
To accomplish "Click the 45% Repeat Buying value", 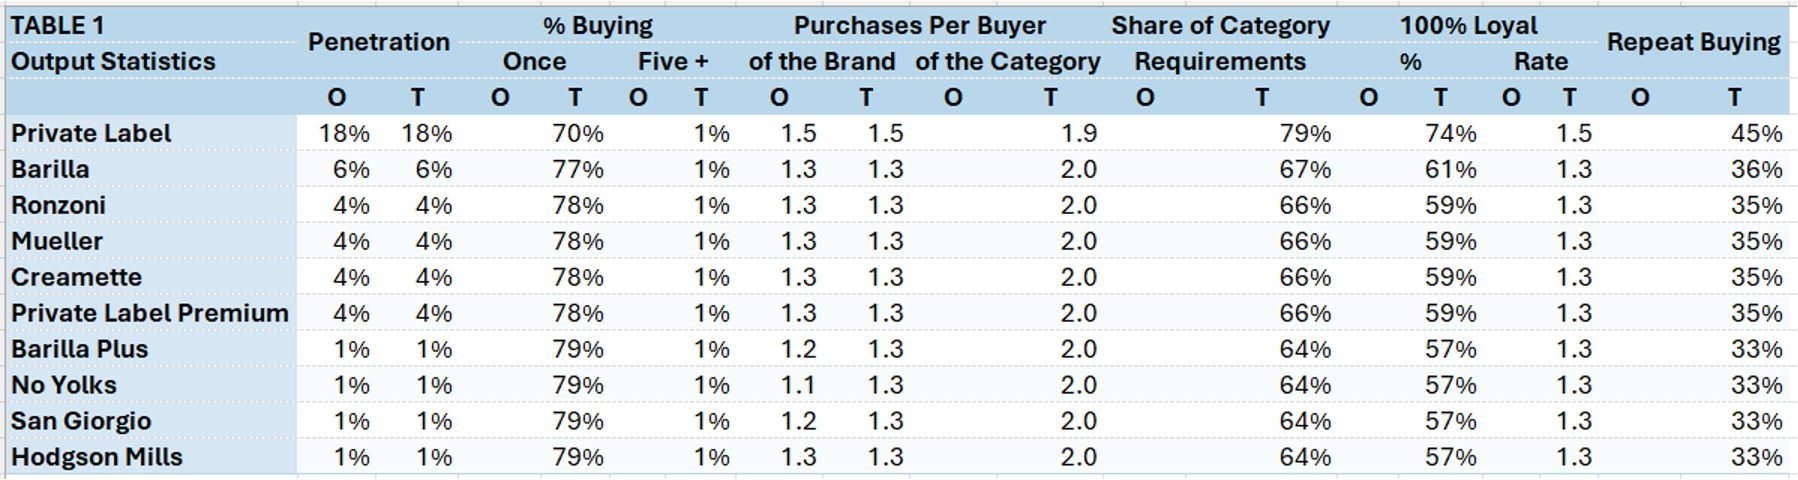I will tap(1756, 134).
